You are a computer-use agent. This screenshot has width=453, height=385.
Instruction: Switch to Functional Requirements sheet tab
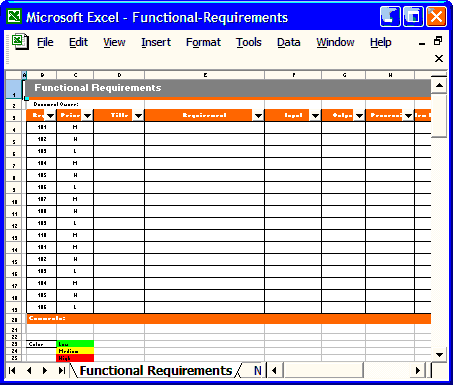click(156, 371)
